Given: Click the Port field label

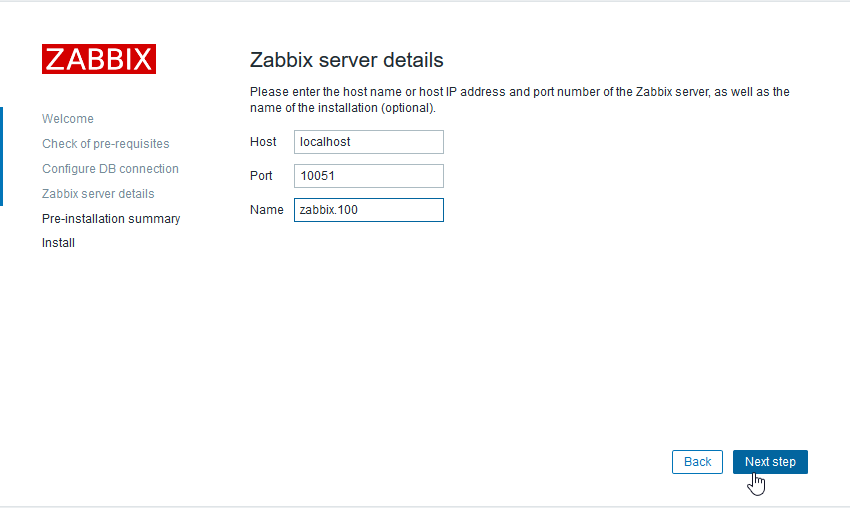Looking at the screenshot, I should (261, 176).
